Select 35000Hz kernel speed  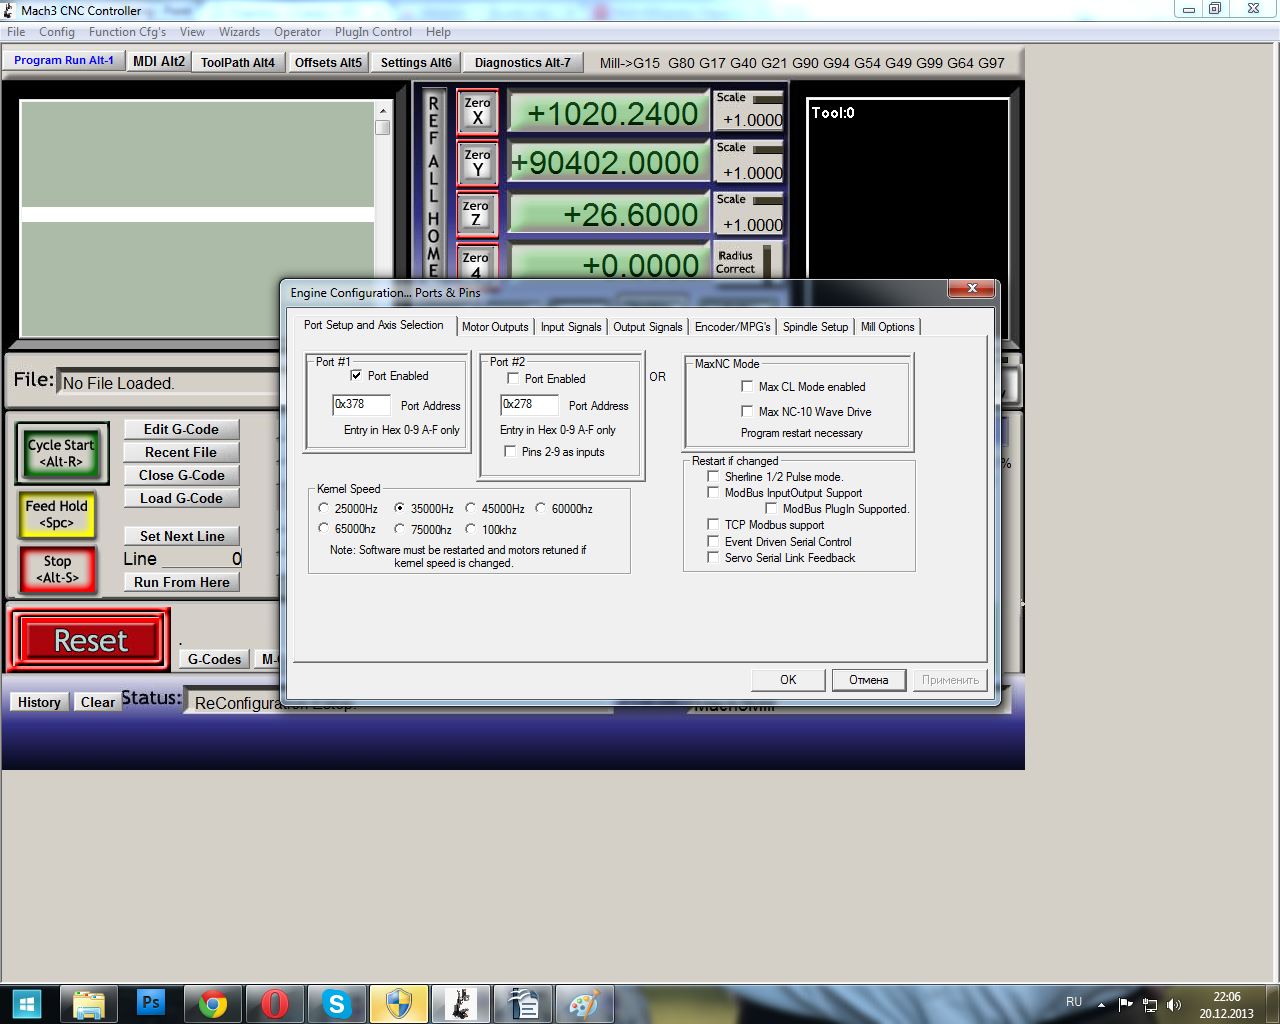tap(399, 508)
